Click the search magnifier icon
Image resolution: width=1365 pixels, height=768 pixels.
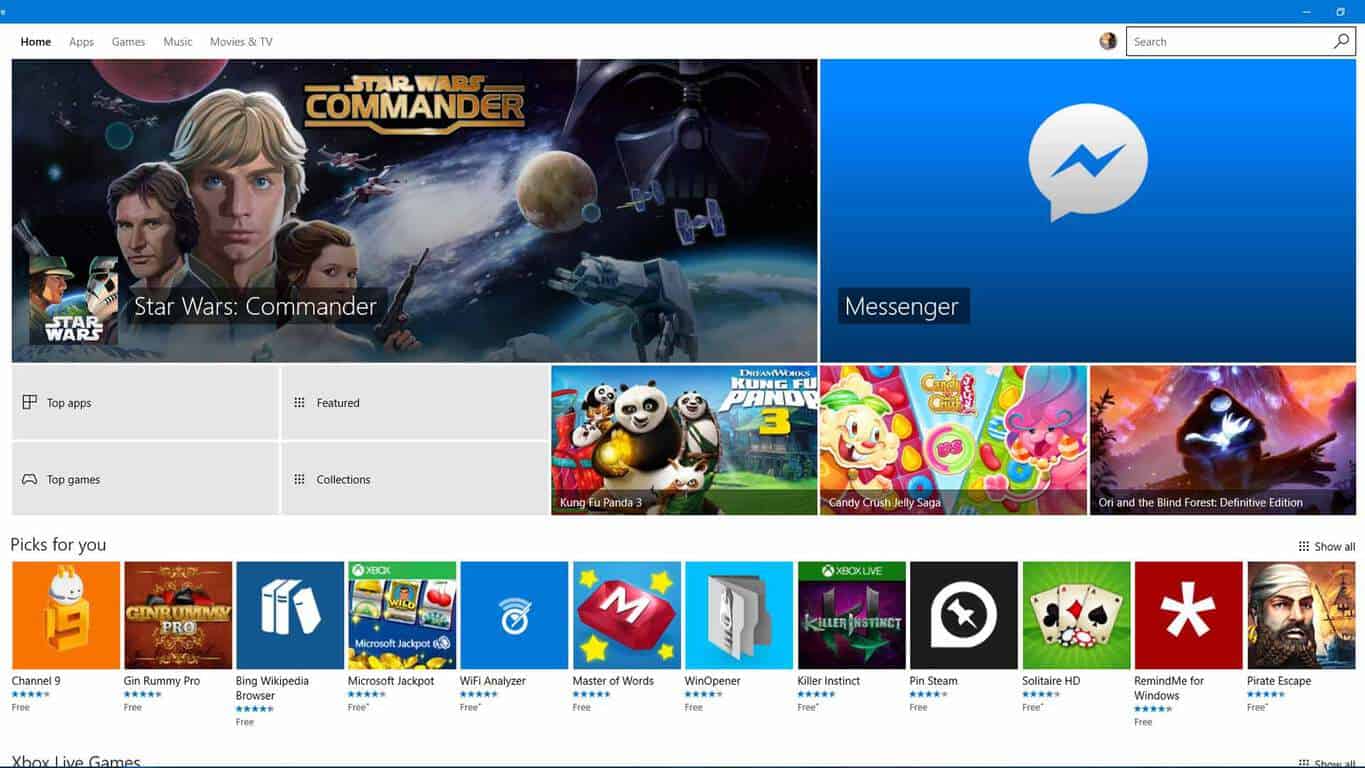pos(1341,41)
